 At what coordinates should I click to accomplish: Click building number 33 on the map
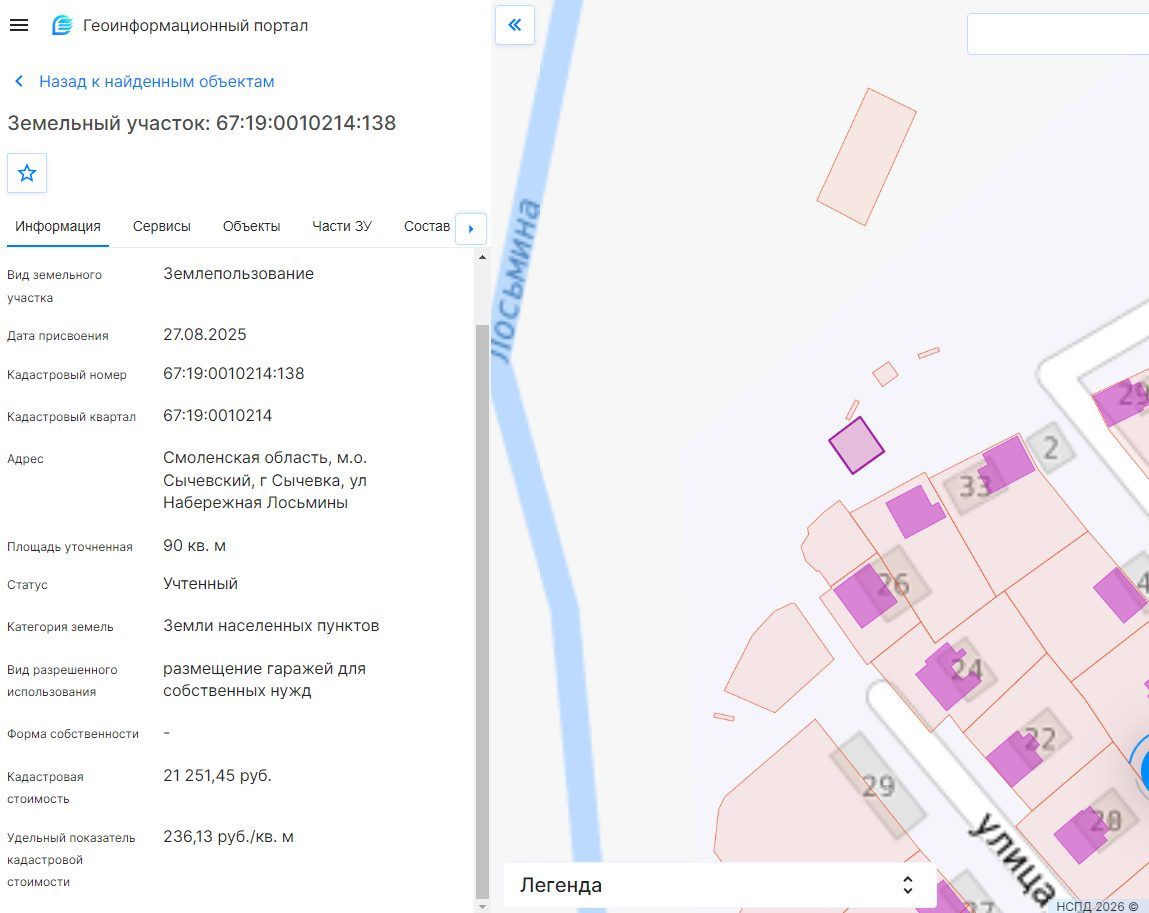pyautogui.click(x=975, y=486)
